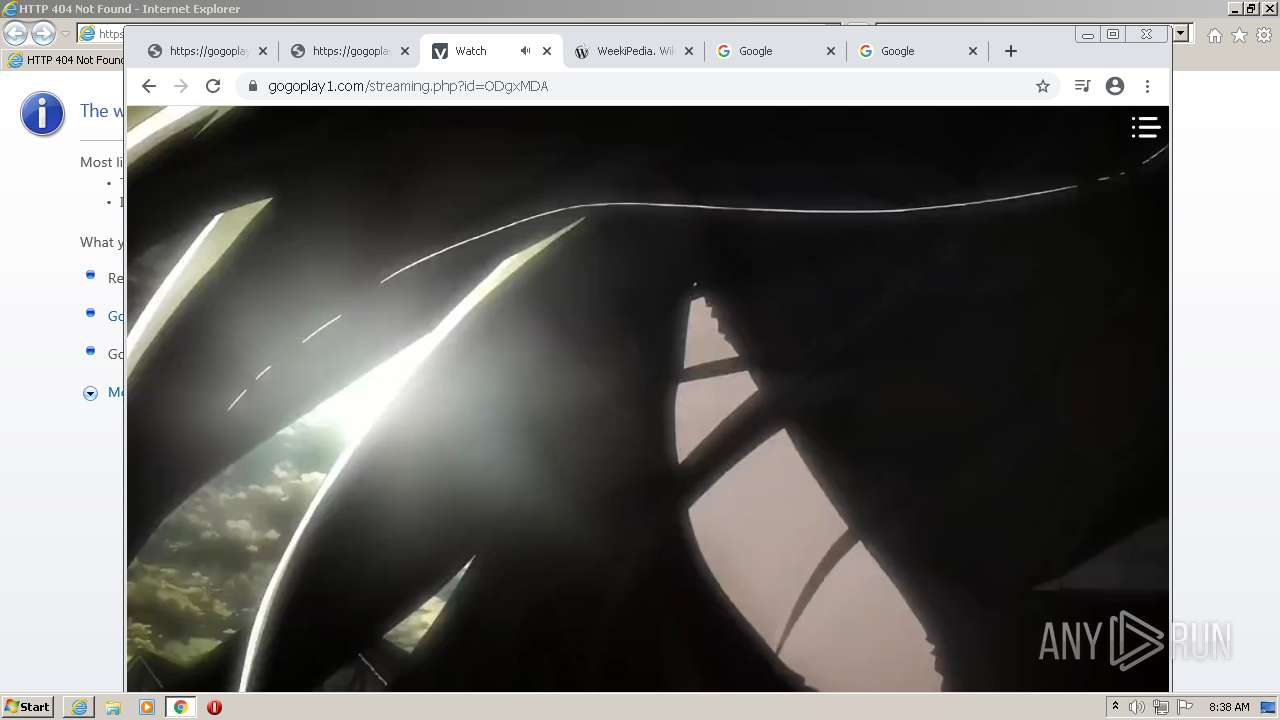1280x720 pixels.
Task: Open the volume speaker tray icon
Action: tap(1137, 707)
